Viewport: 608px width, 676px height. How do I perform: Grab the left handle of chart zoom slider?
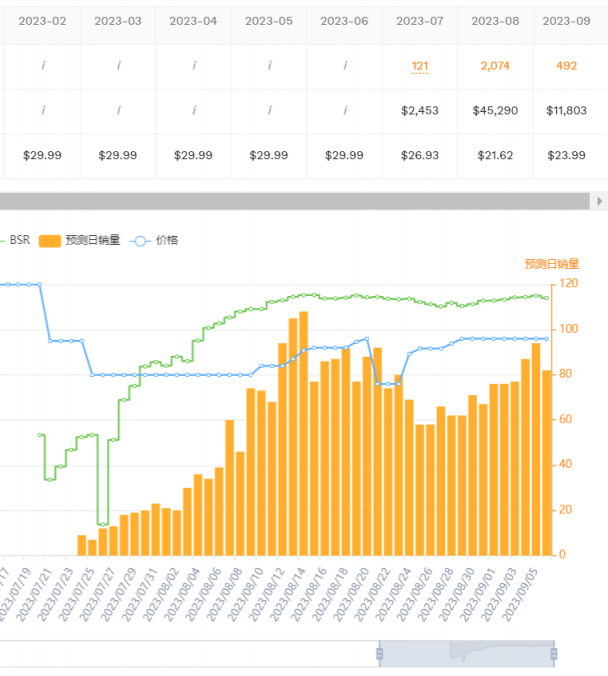click(379, 654)
